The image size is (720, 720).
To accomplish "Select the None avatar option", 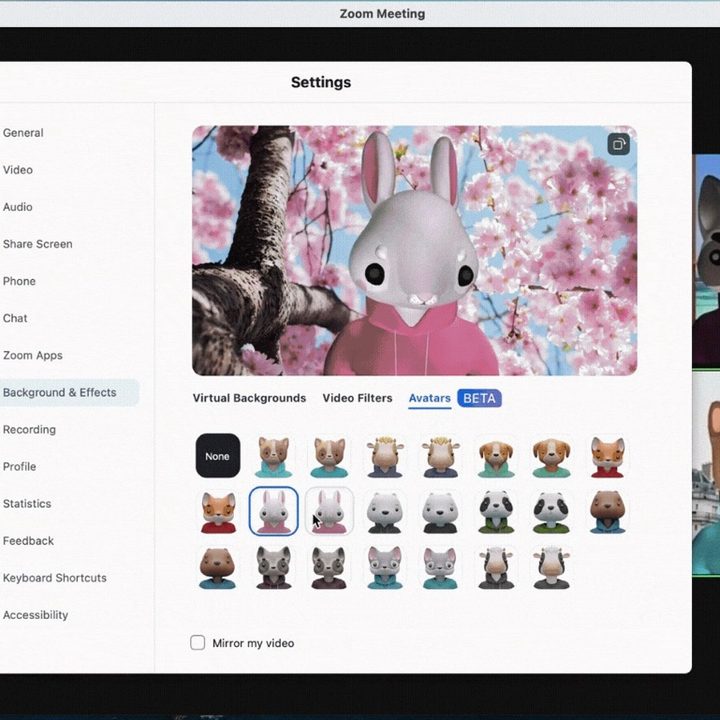I will click(x=218, y=456).
